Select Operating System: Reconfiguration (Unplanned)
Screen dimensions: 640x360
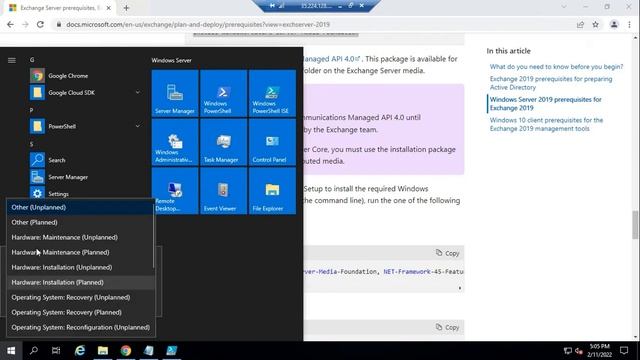pos(80,327)
